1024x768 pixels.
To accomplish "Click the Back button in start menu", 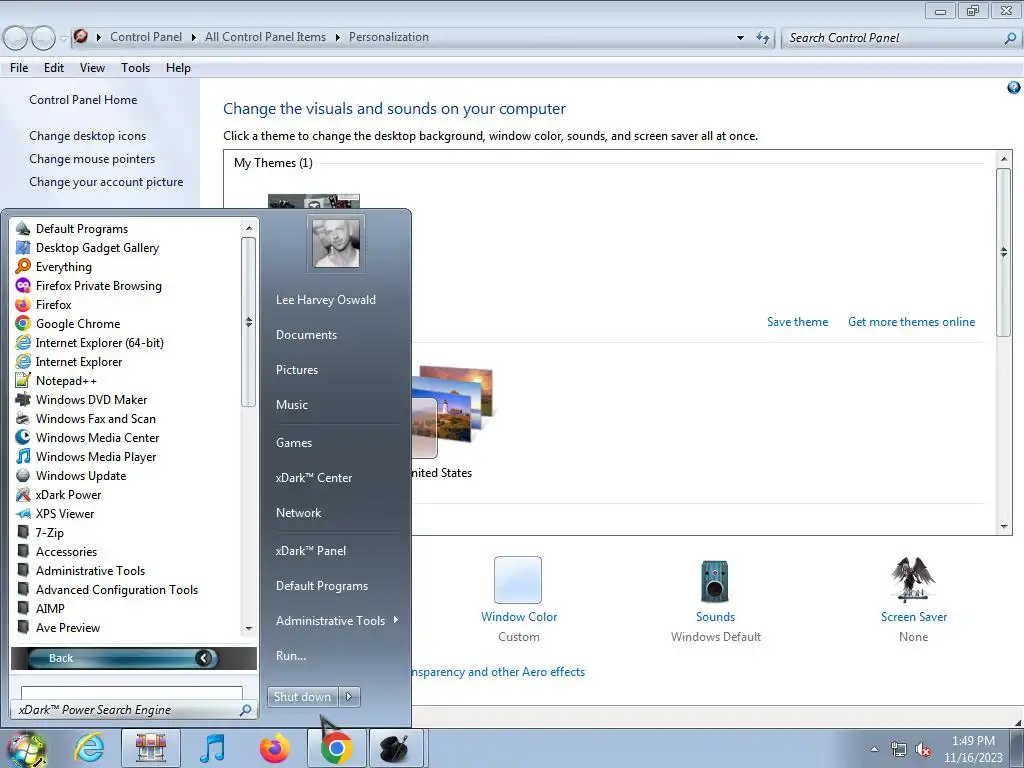I will click(124, 658).
